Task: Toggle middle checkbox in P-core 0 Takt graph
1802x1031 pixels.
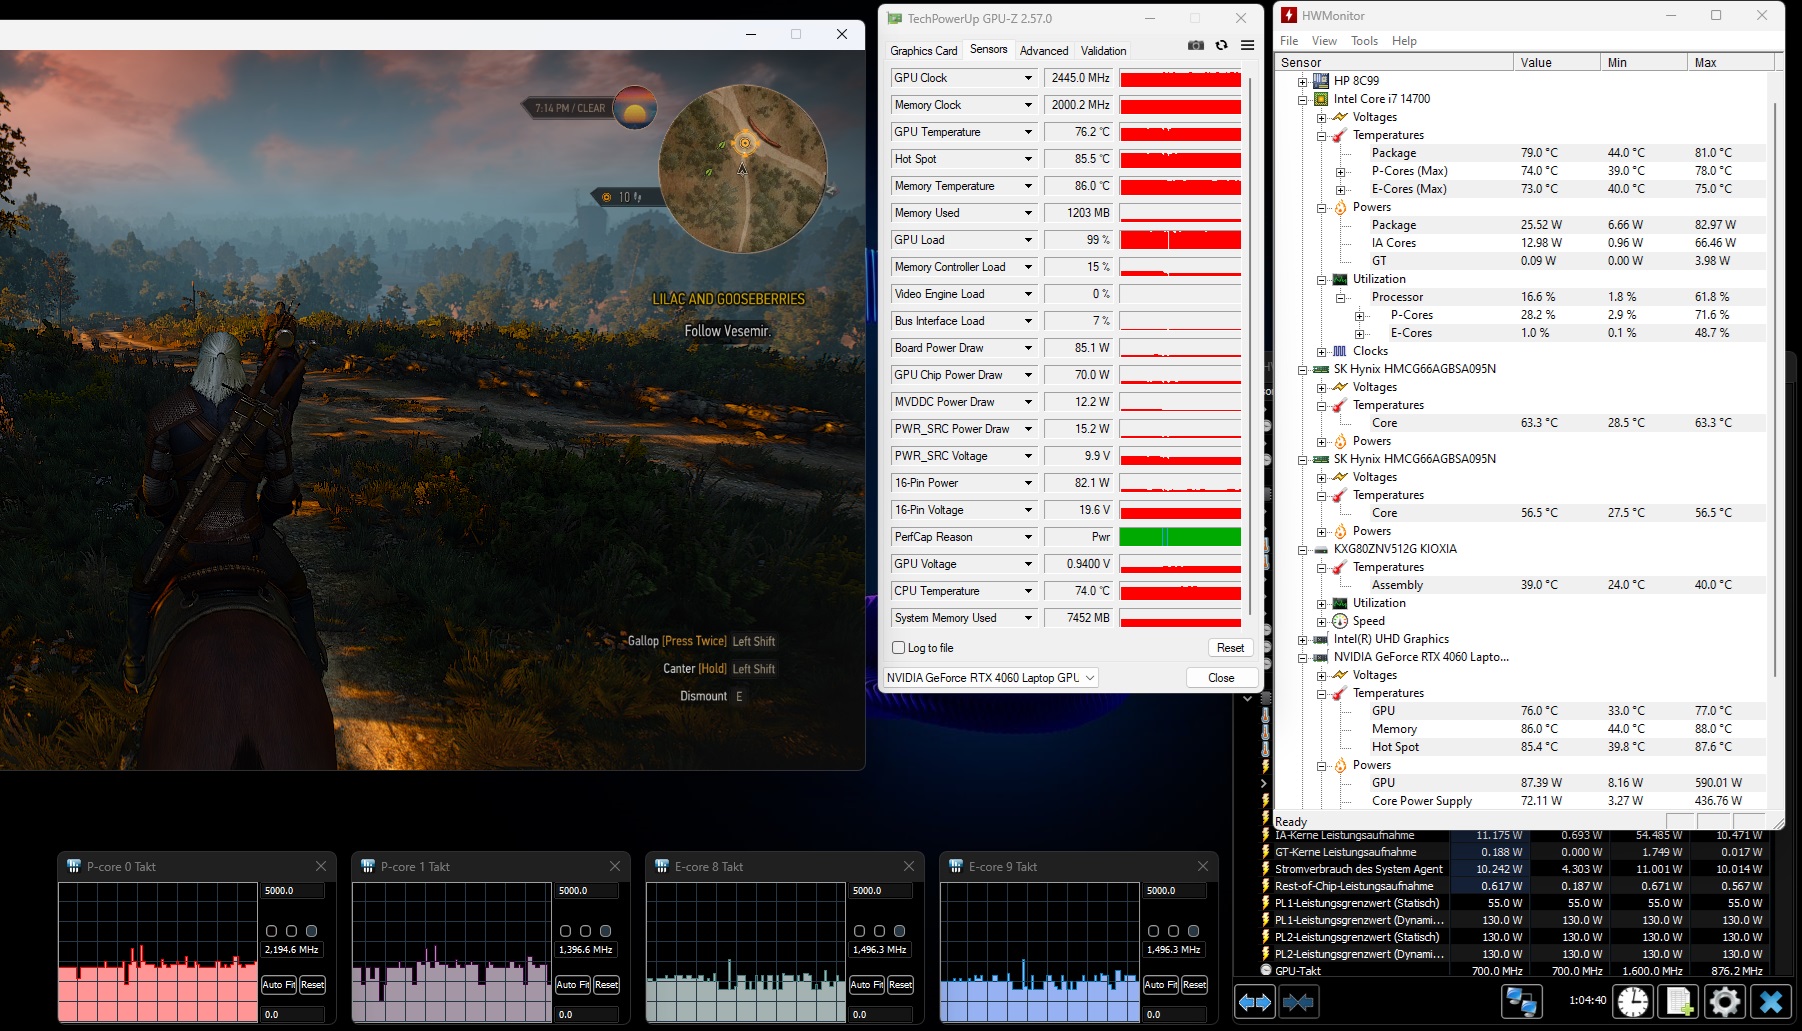Action: [291, 931]
